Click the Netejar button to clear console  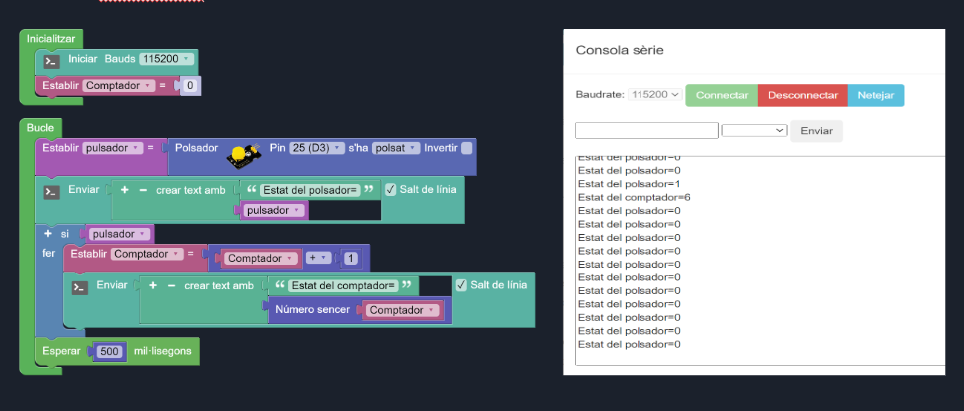point(875,95)
